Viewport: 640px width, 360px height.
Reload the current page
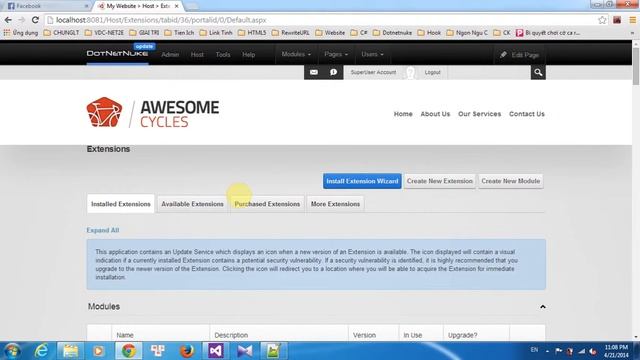(x=35, y=20)
